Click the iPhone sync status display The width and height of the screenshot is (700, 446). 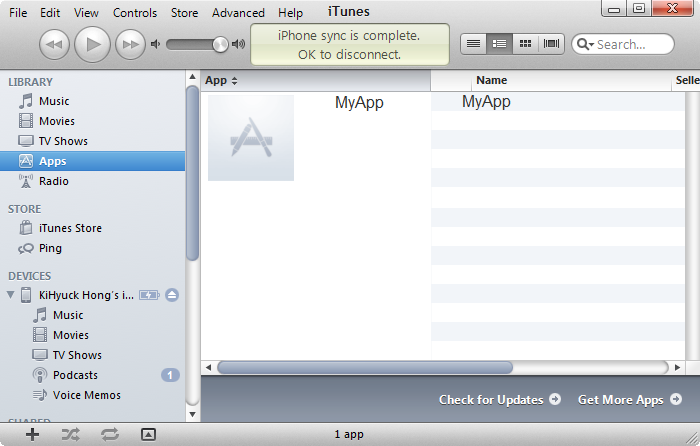350,45
